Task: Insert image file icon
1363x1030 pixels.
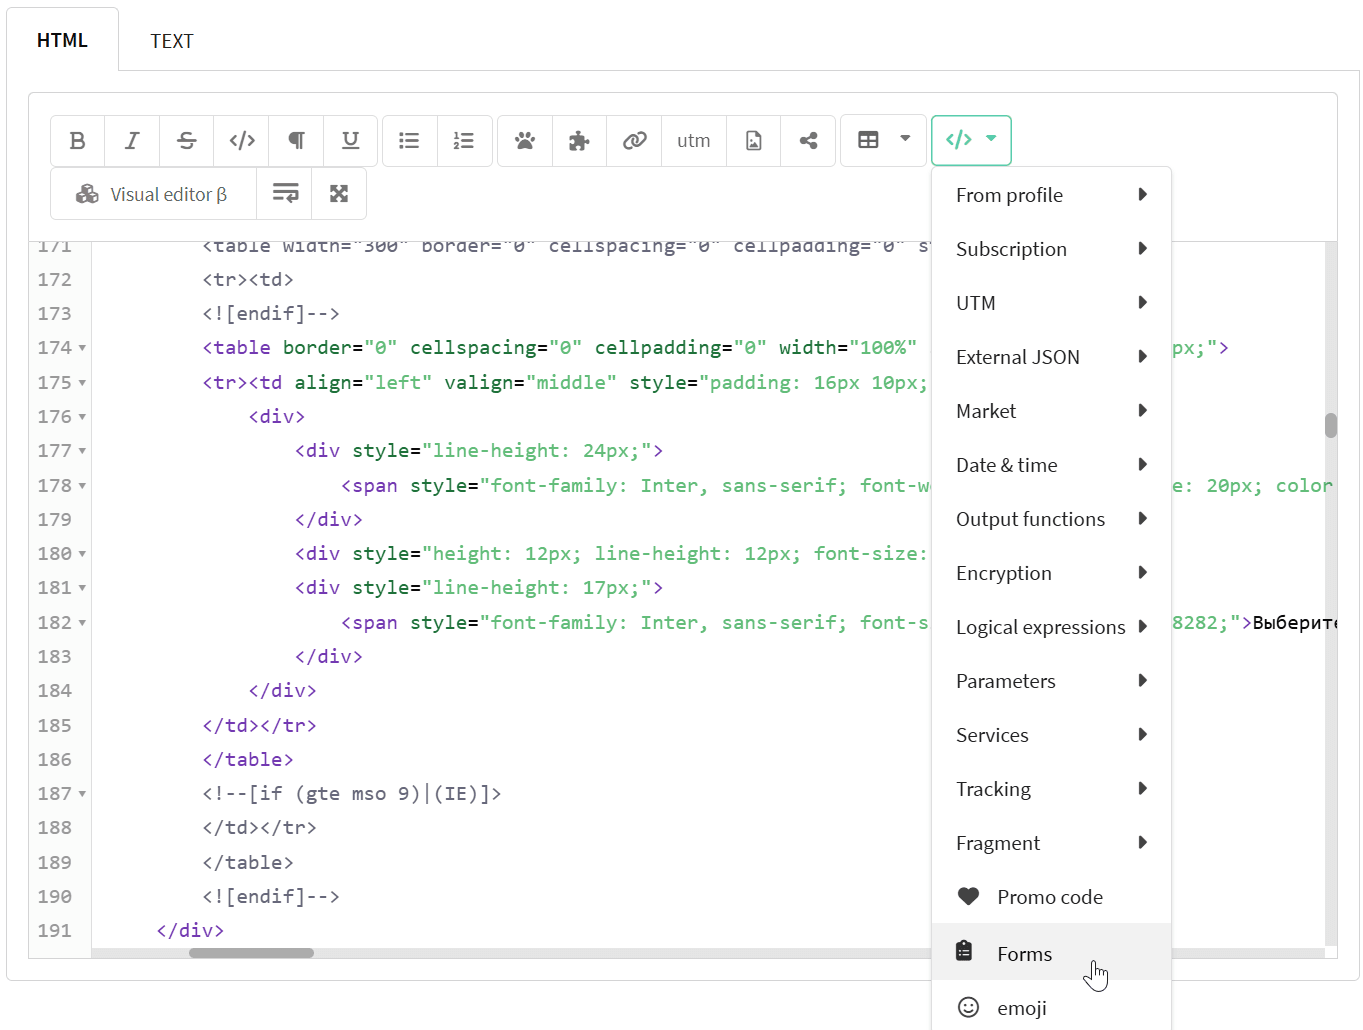Action: coord(754,140)
